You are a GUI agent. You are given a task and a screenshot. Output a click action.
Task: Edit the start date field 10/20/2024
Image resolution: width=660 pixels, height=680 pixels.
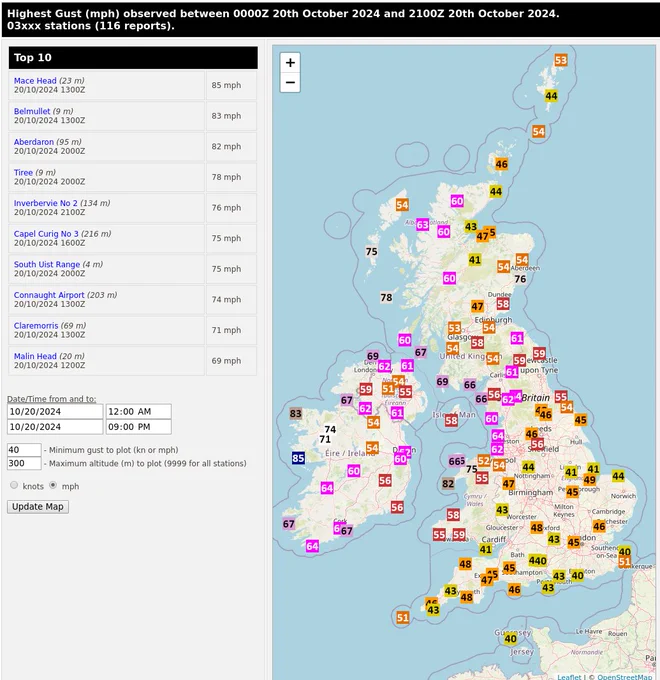click(55, 412)
